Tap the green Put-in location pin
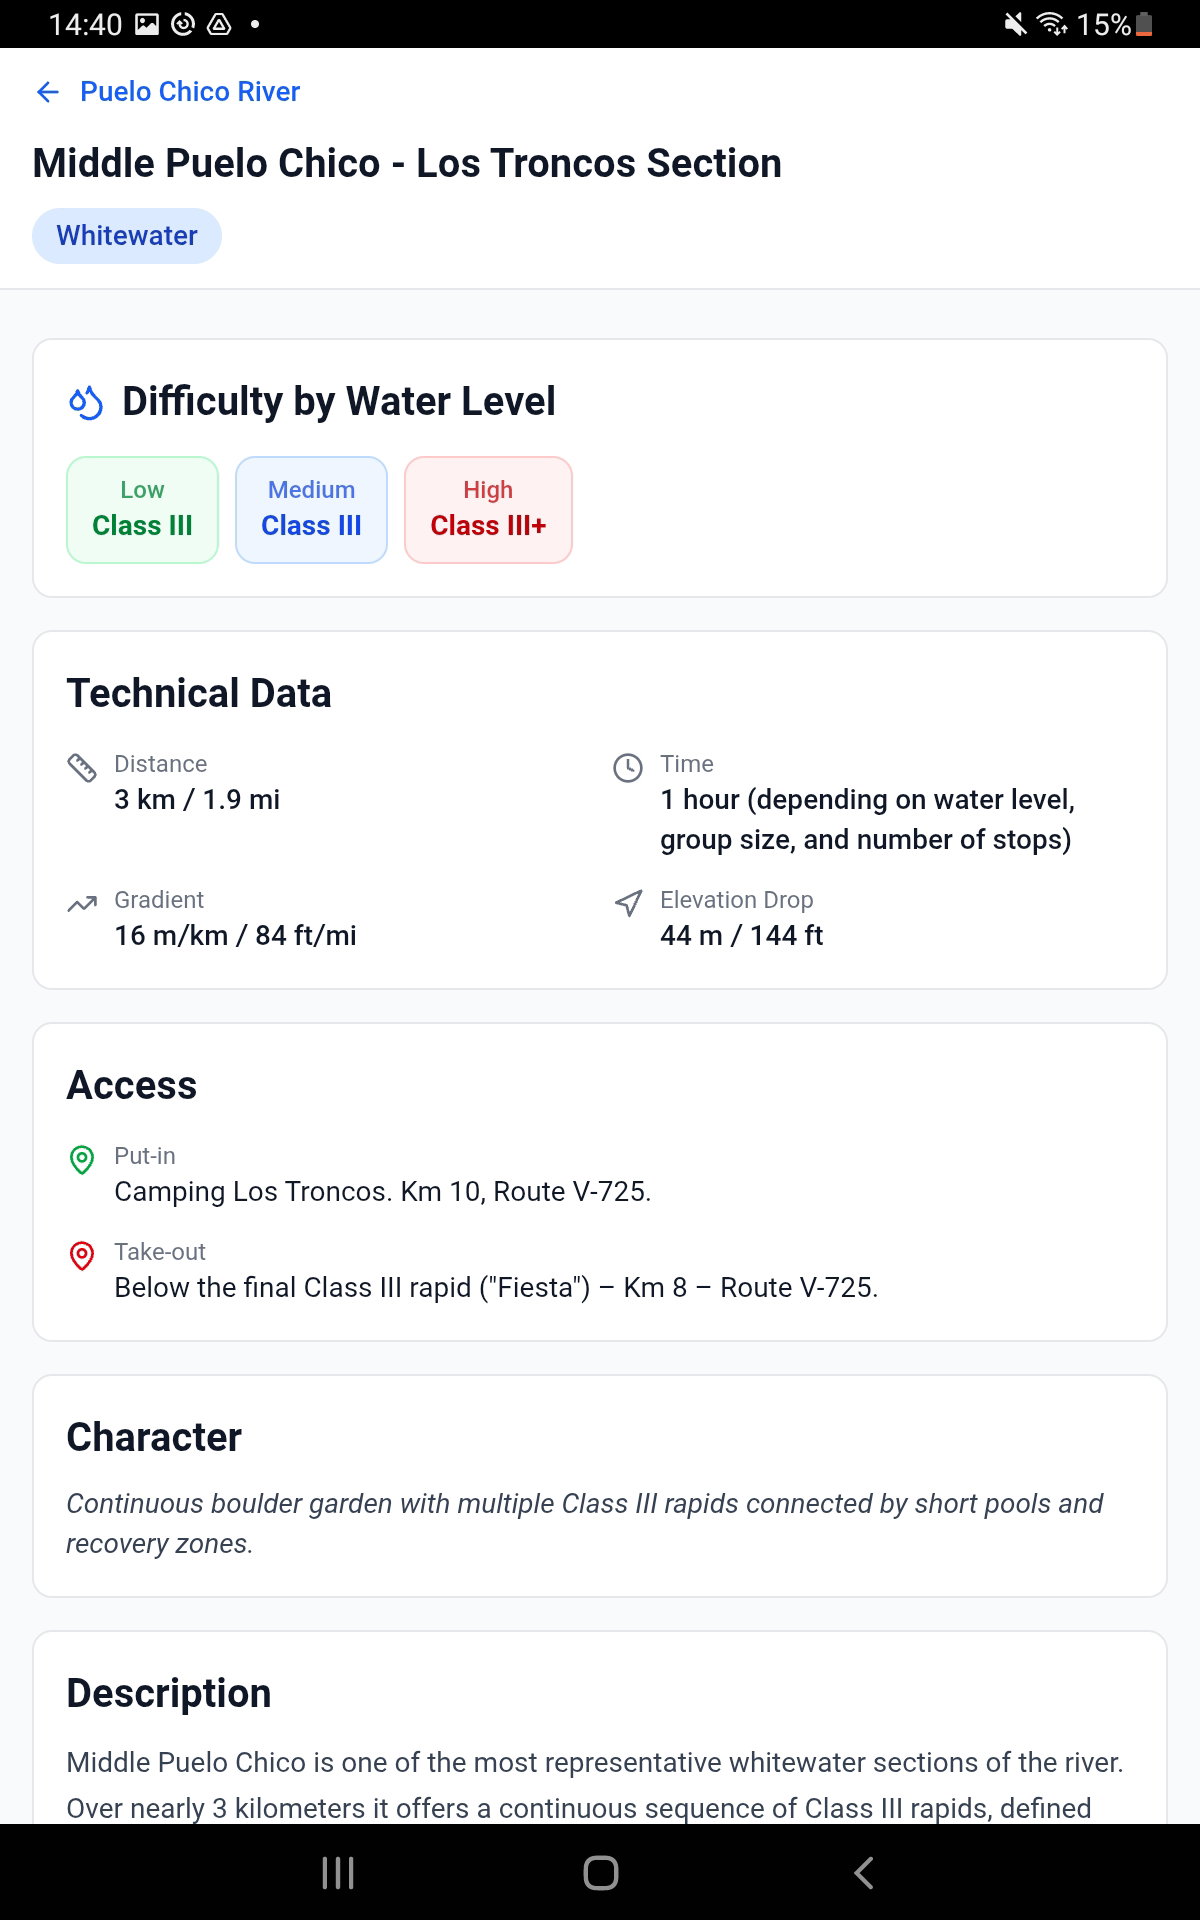 tap(82, 1160)
